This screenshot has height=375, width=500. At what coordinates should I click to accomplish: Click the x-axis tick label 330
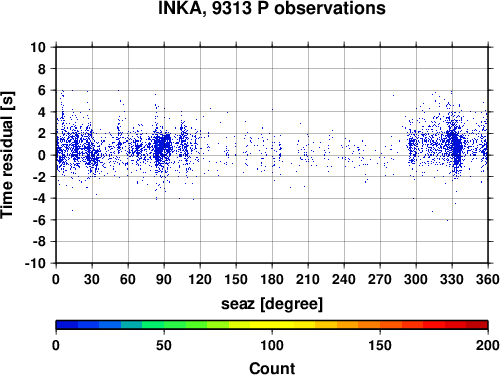click(452, 279)
